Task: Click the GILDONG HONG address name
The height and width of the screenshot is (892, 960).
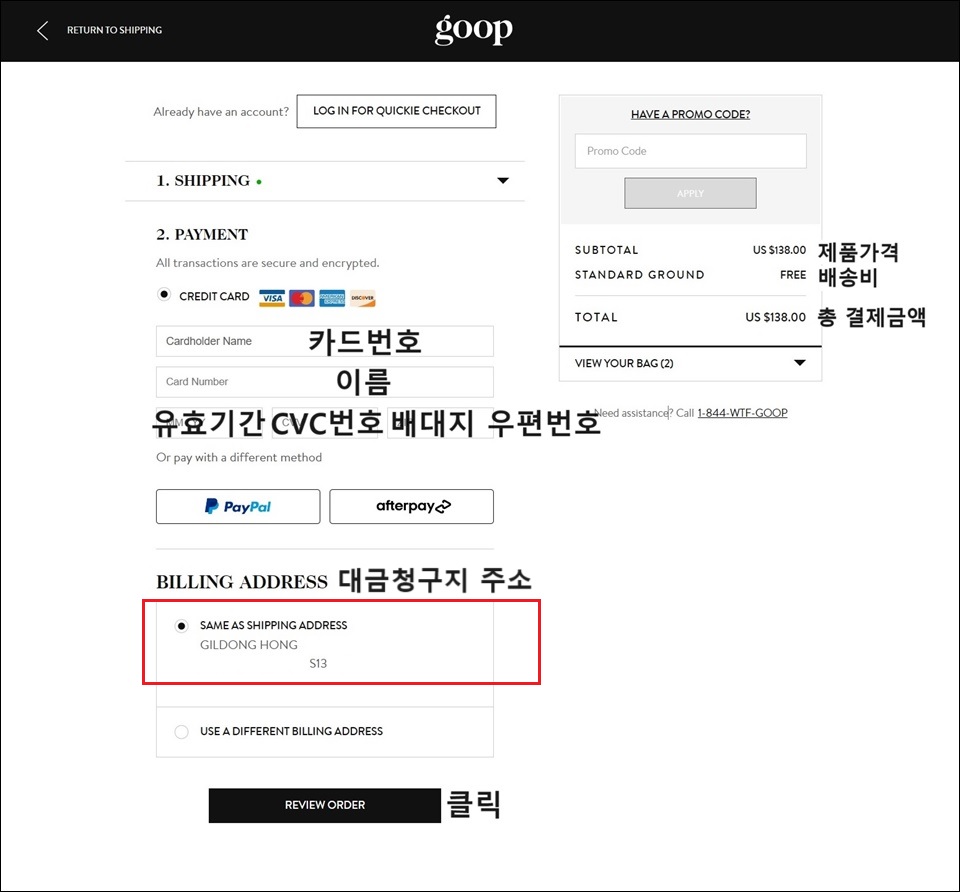Action: [249, 645]
